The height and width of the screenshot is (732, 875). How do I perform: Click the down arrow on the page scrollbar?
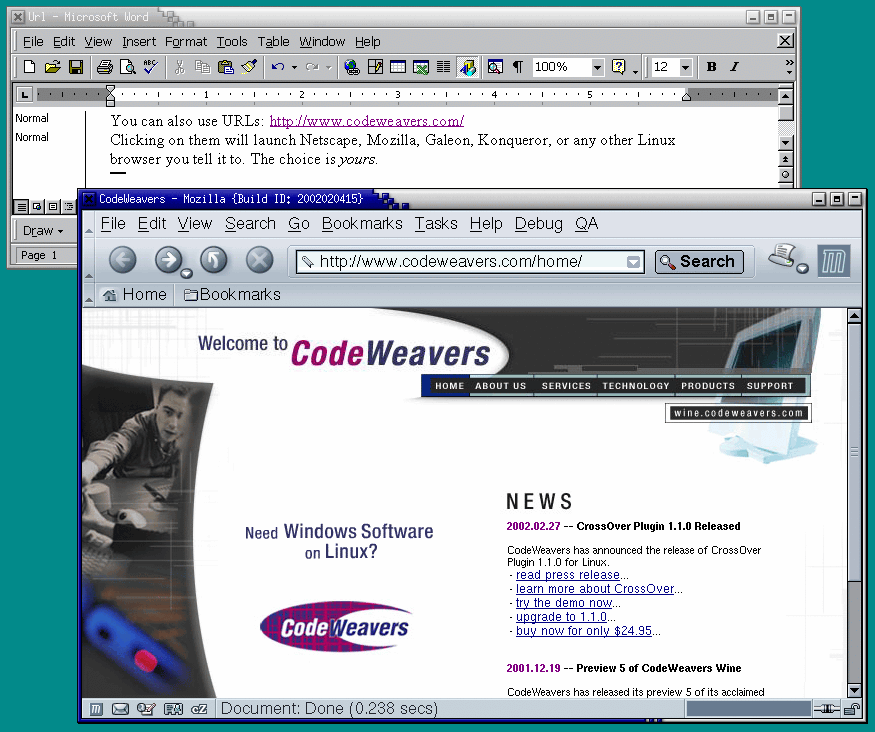pyautogui.click(x=855, y=690)
